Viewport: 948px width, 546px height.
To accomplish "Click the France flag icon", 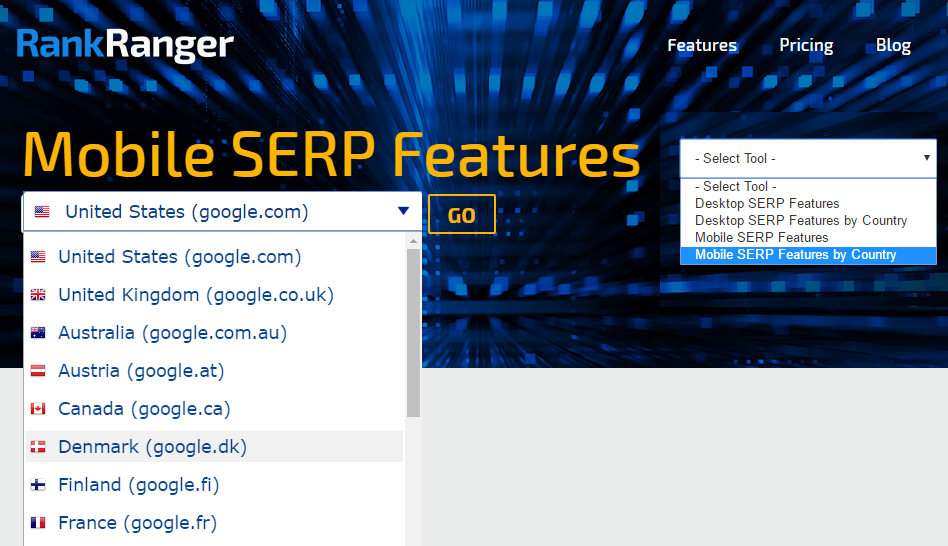I will 38,523.
